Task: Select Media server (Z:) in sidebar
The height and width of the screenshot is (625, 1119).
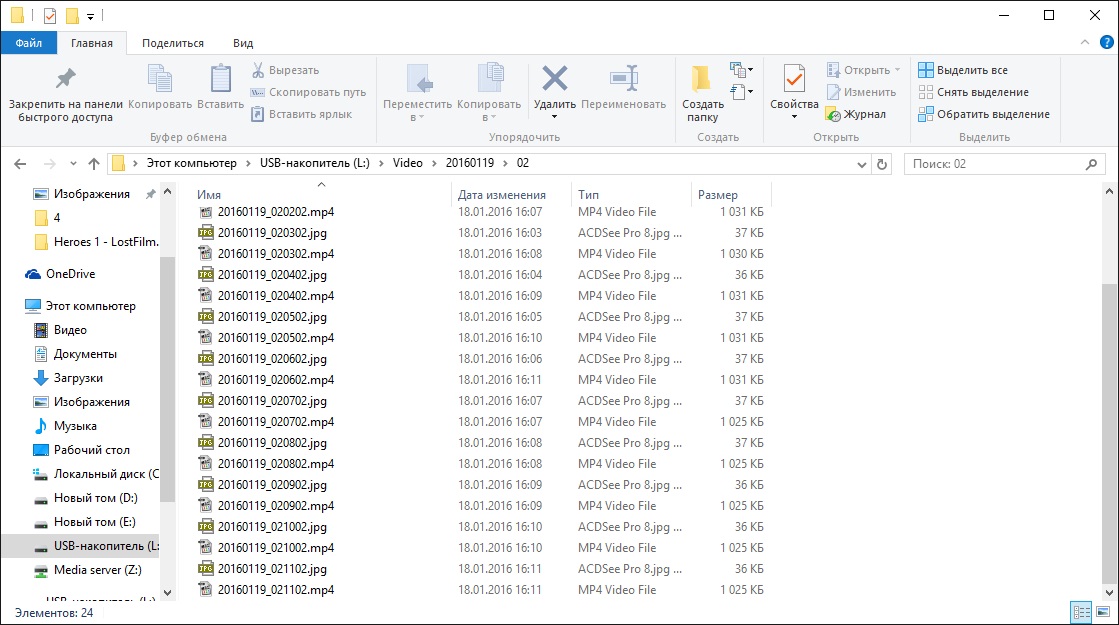Action: coord(97,570)
